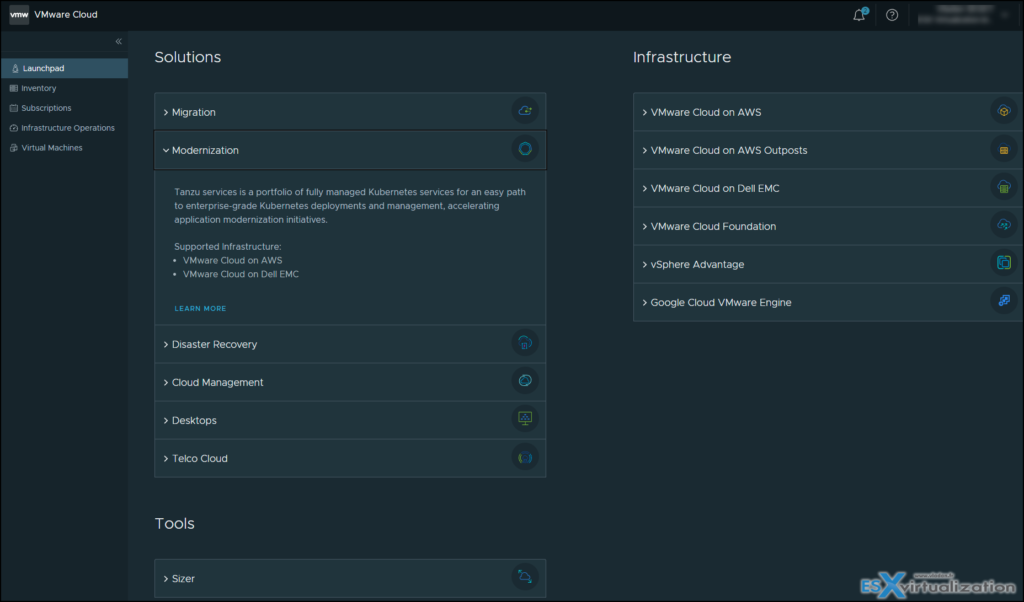Image resolution: width=1024 pixels, height=602 pixels.
Task: Click the notifications bell icon
Action: tap(857, 14)
